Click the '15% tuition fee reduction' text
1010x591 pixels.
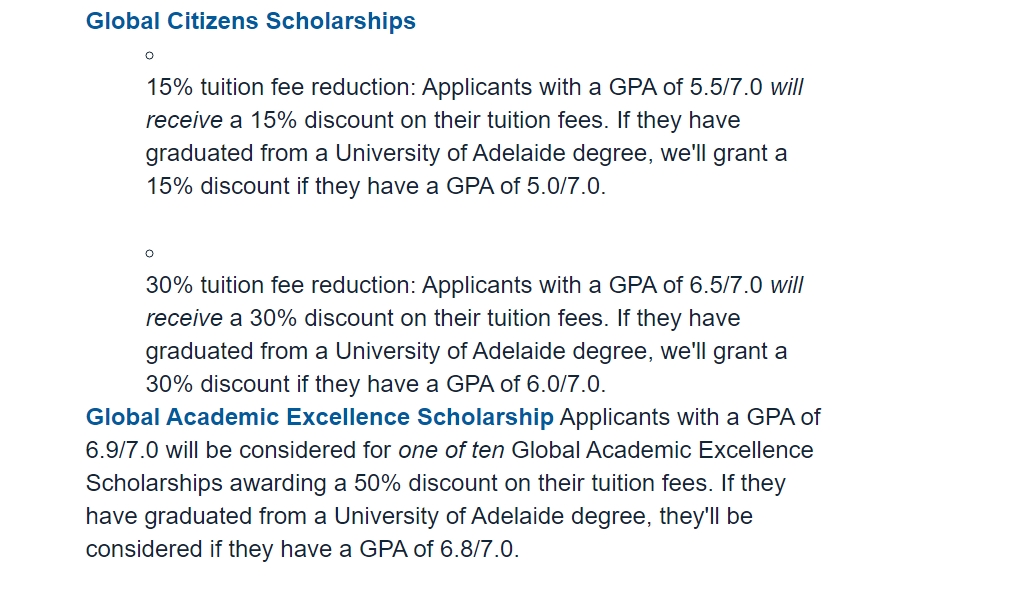[x=280, y=87]
